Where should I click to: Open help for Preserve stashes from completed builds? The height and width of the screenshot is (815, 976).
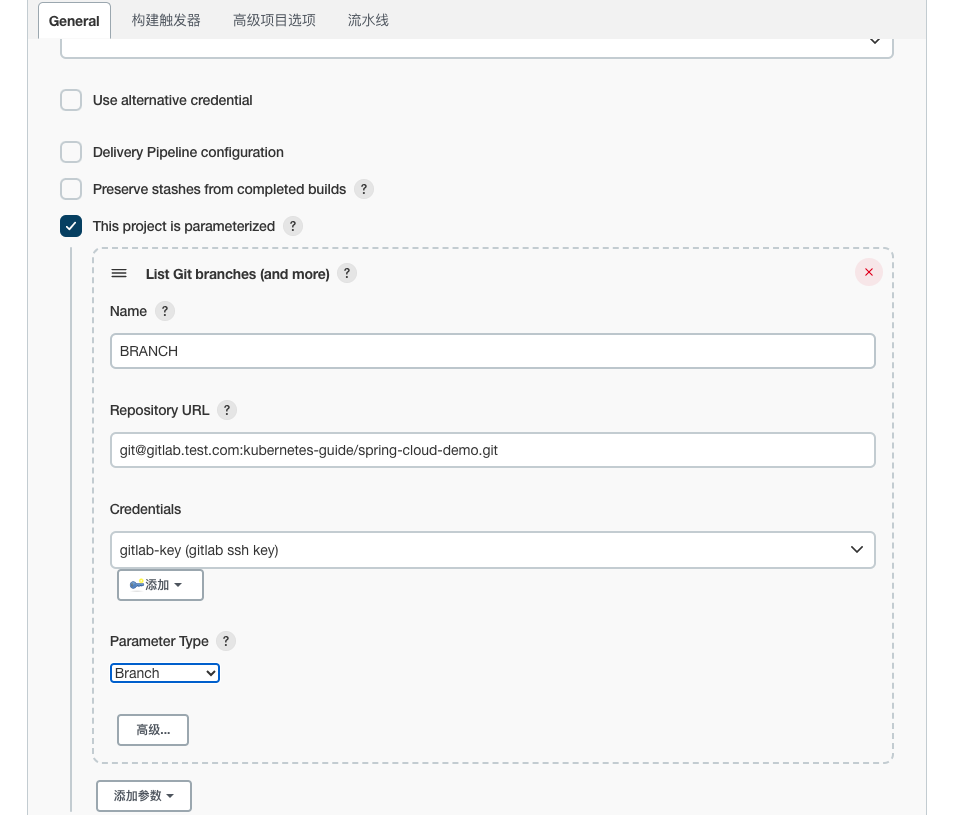pos(364,189)
